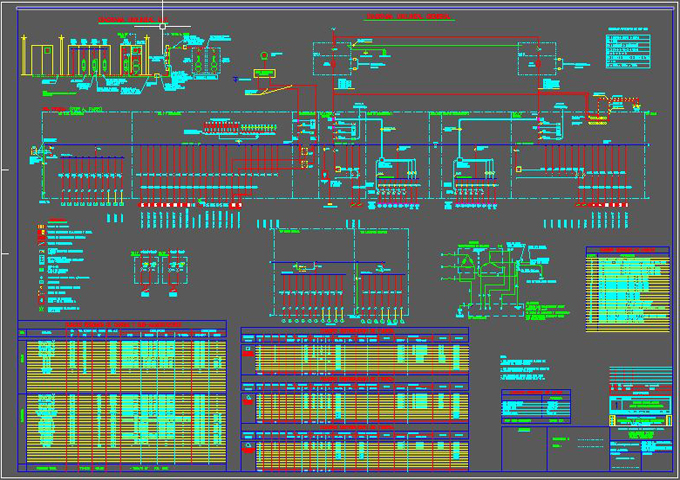Image resolution: width=680 pixels, height=480 pixels.
Task: Click the green circle symbol with red center
Action: 264,54
